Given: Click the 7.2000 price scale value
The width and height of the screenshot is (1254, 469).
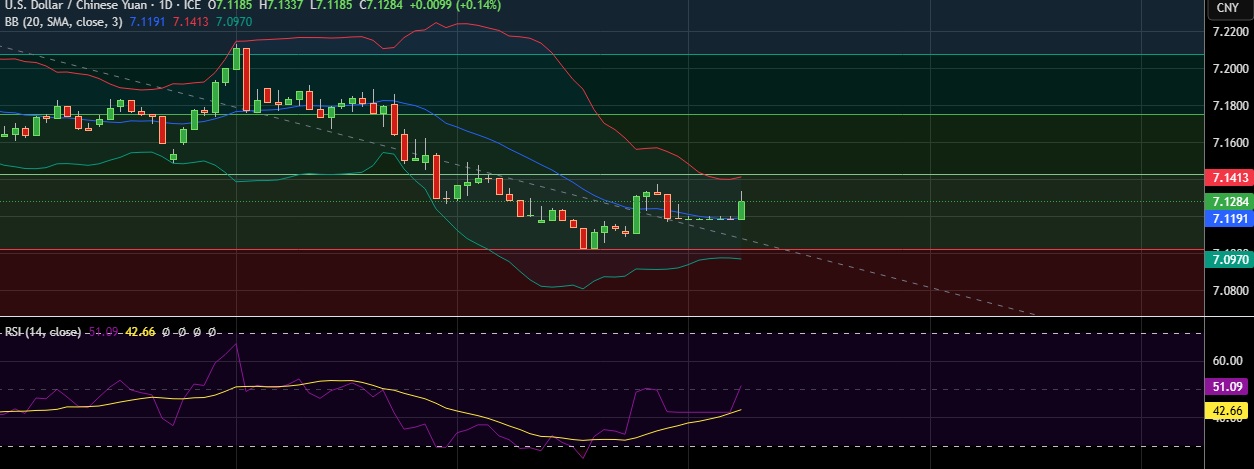Looking at the screenshot, I should (1229, 69).
